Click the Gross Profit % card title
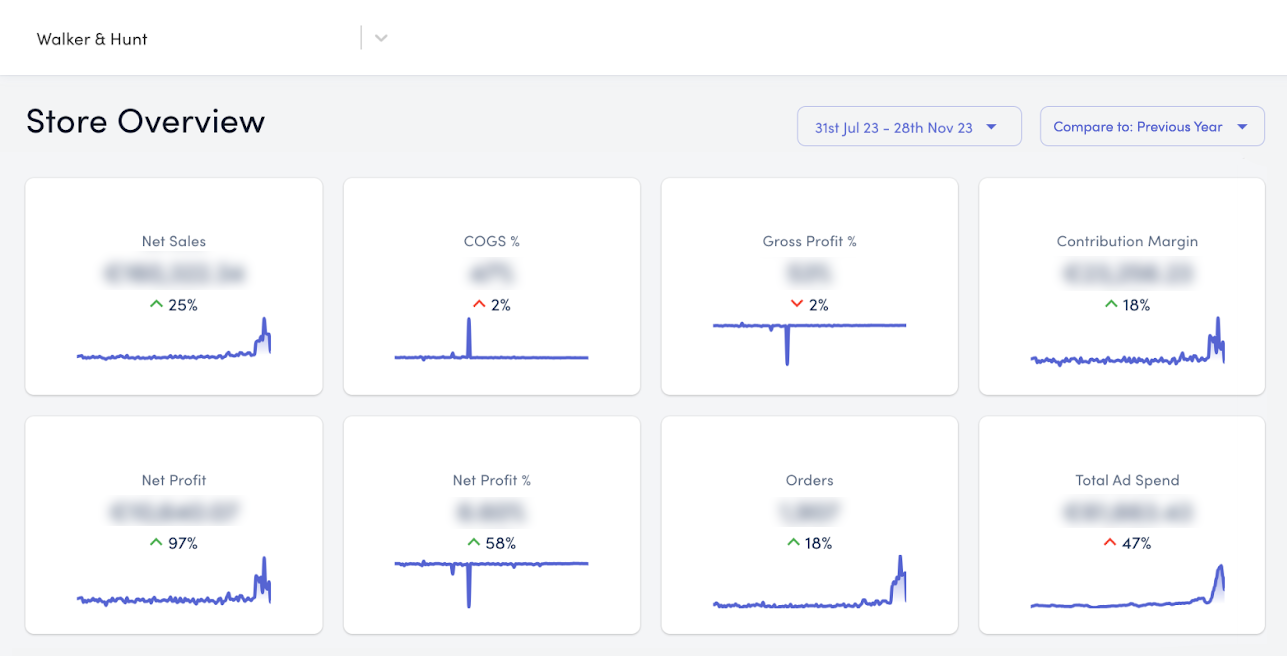Image resolution: width=1287 pixels, height=656 pixels. click(x=809, y=241)
